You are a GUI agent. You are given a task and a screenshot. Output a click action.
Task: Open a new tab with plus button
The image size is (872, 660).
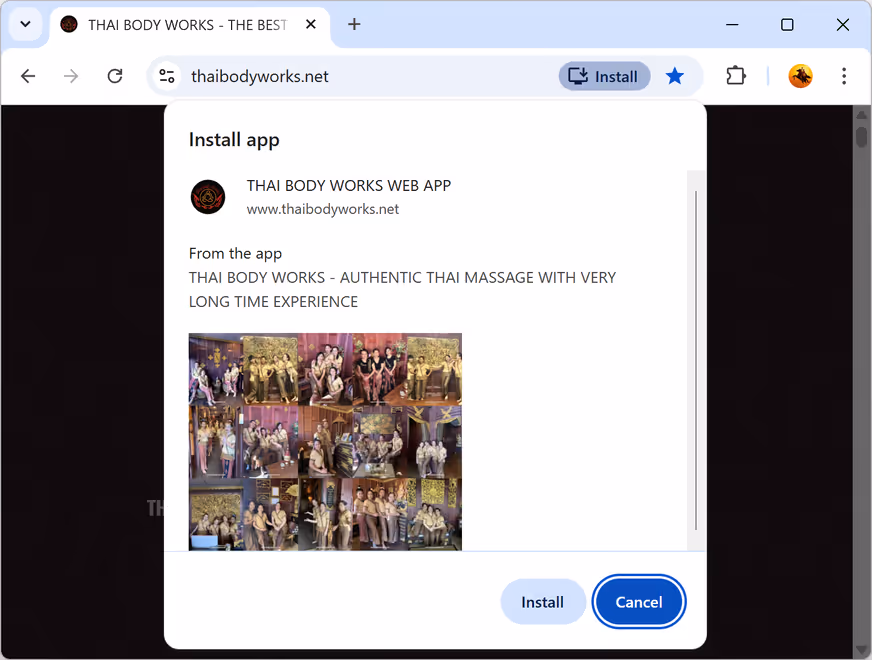pos(354,24)
